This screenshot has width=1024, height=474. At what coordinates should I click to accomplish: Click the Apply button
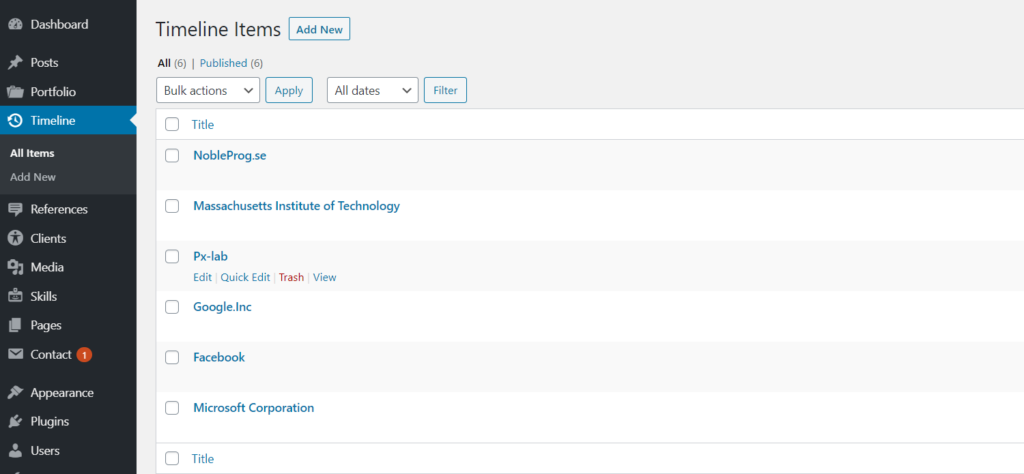(x=289, y=91)
